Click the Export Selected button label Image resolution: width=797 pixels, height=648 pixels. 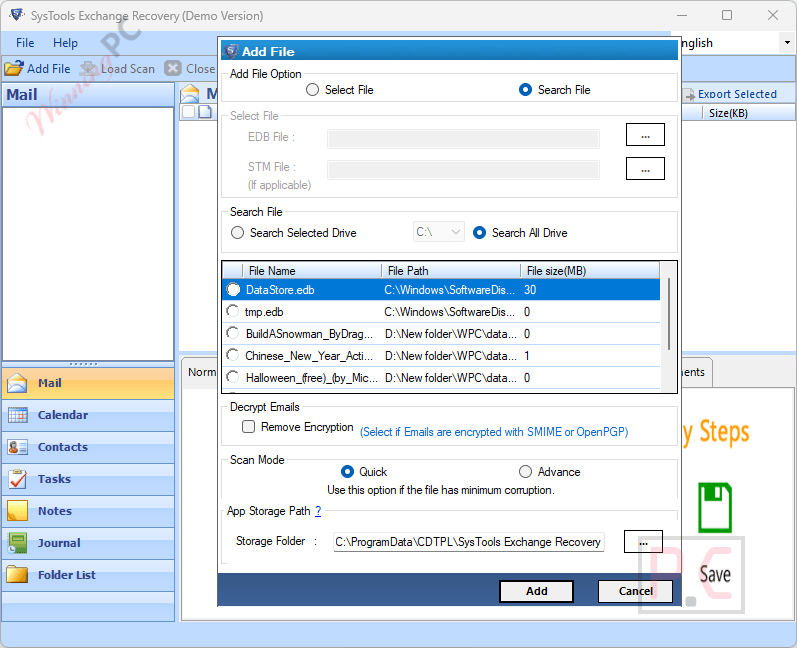(x=737, y=94)
